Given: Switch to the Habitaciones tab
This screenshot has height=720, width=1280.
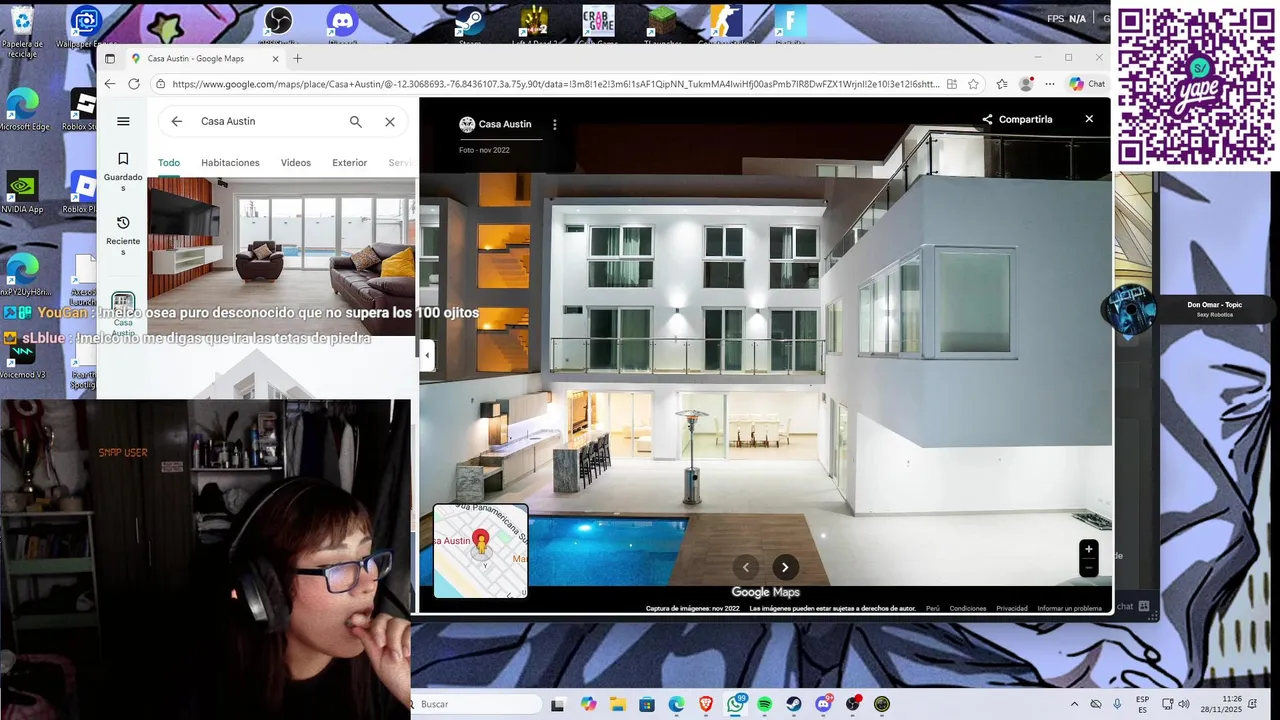Looking at the screenshot, I should [230, 162].
